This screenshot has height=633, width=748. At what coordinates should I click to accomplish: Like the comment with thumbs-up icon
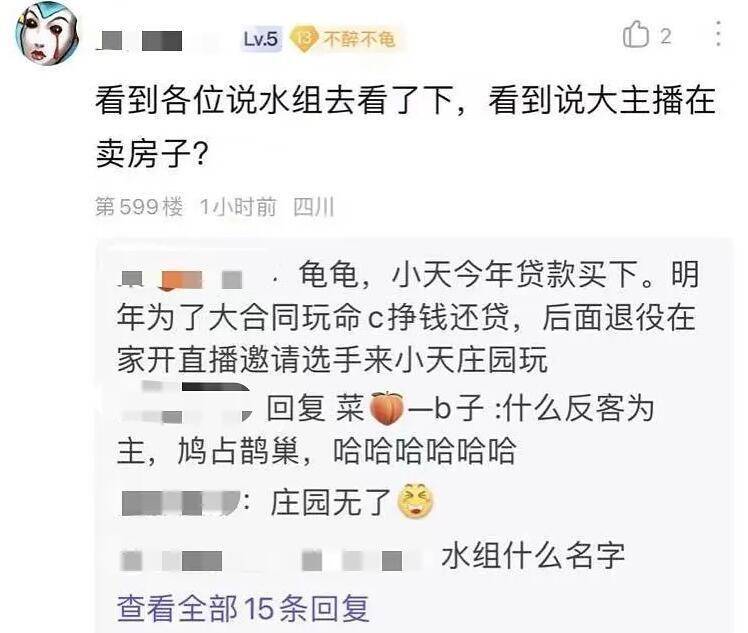(x=636, y=35)
